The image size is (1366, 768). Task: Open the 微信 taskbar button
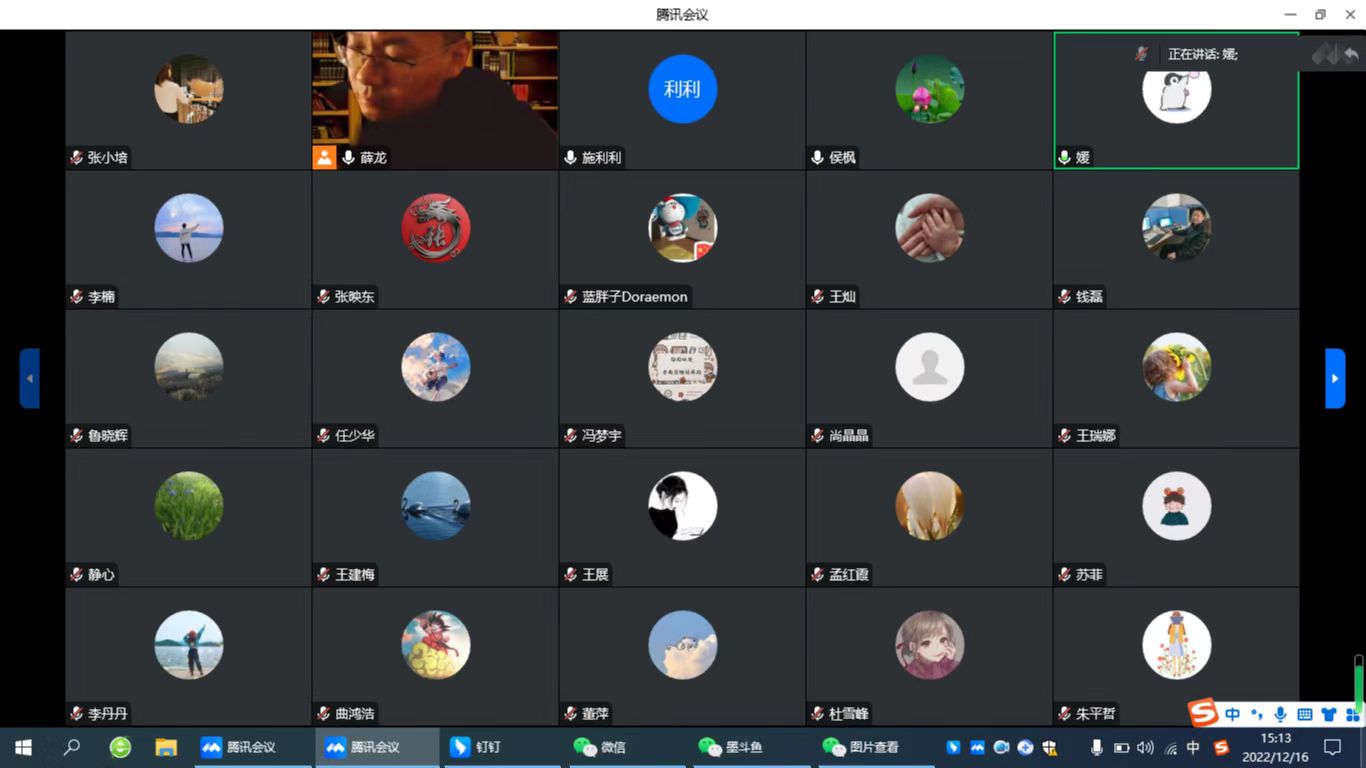coord(600,747)
